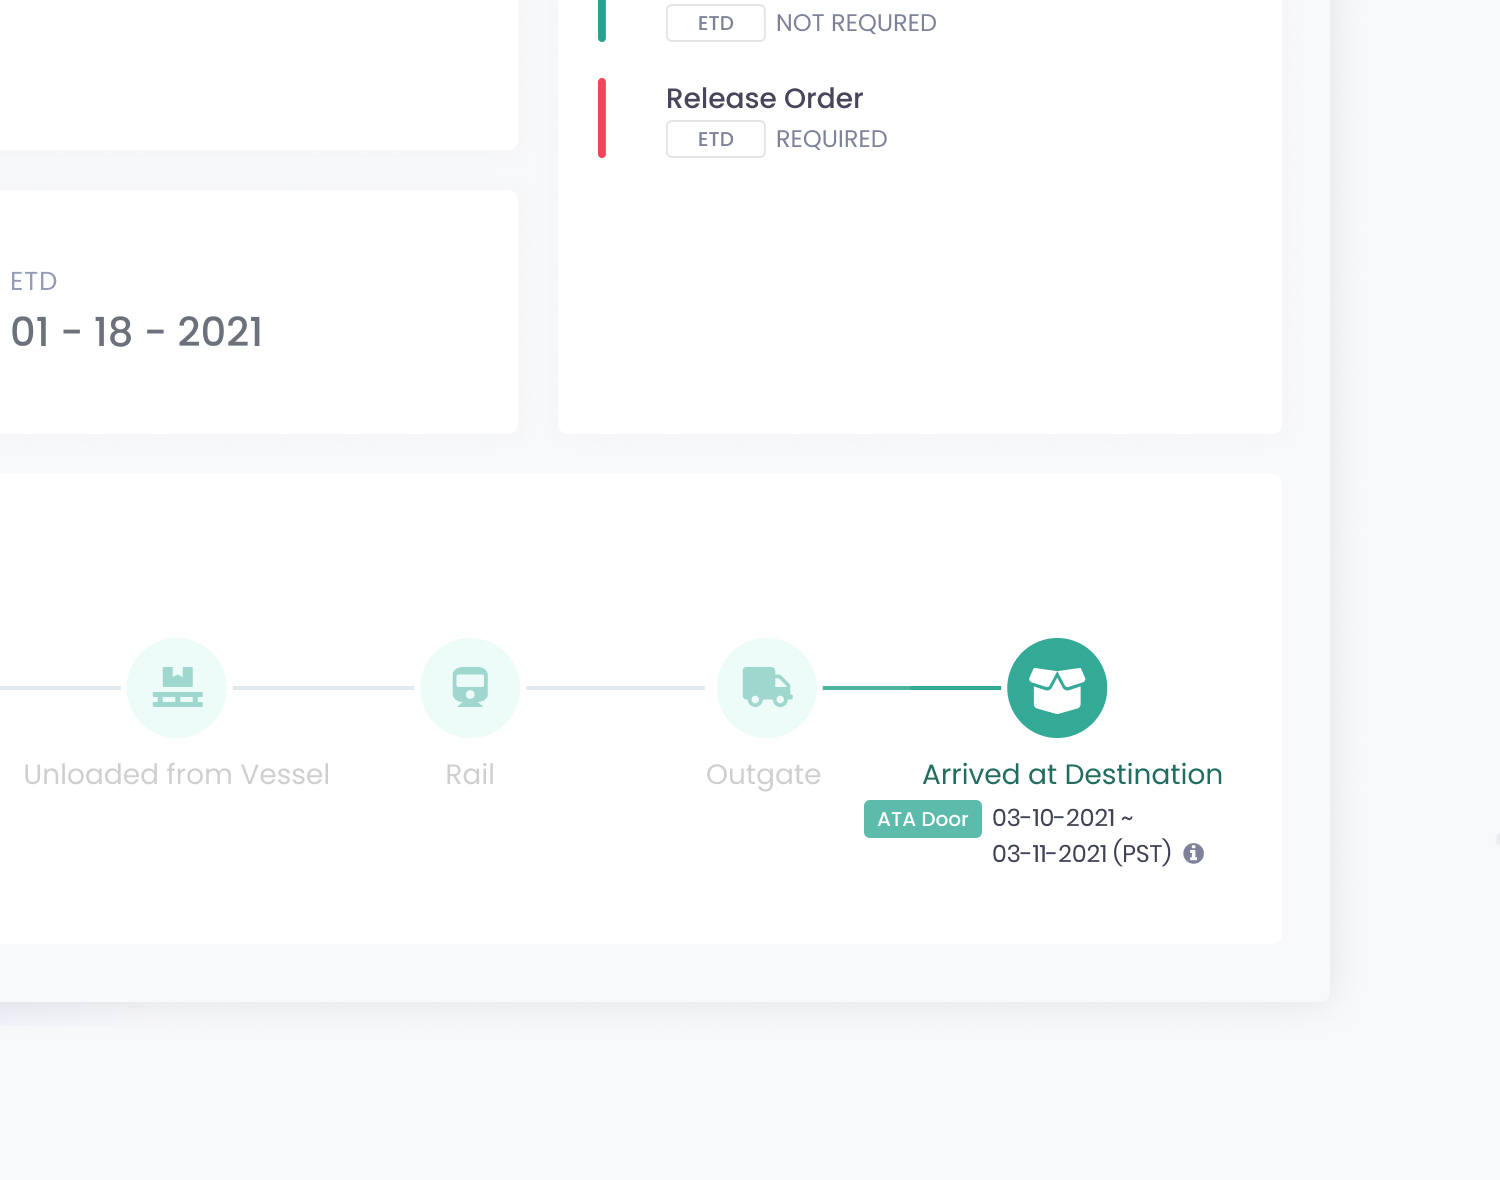Image resolution: width=1500 pixels, height=1180 pixels.
Task: Click the Arrived at Destination box icon
Action: [1057, 688]
